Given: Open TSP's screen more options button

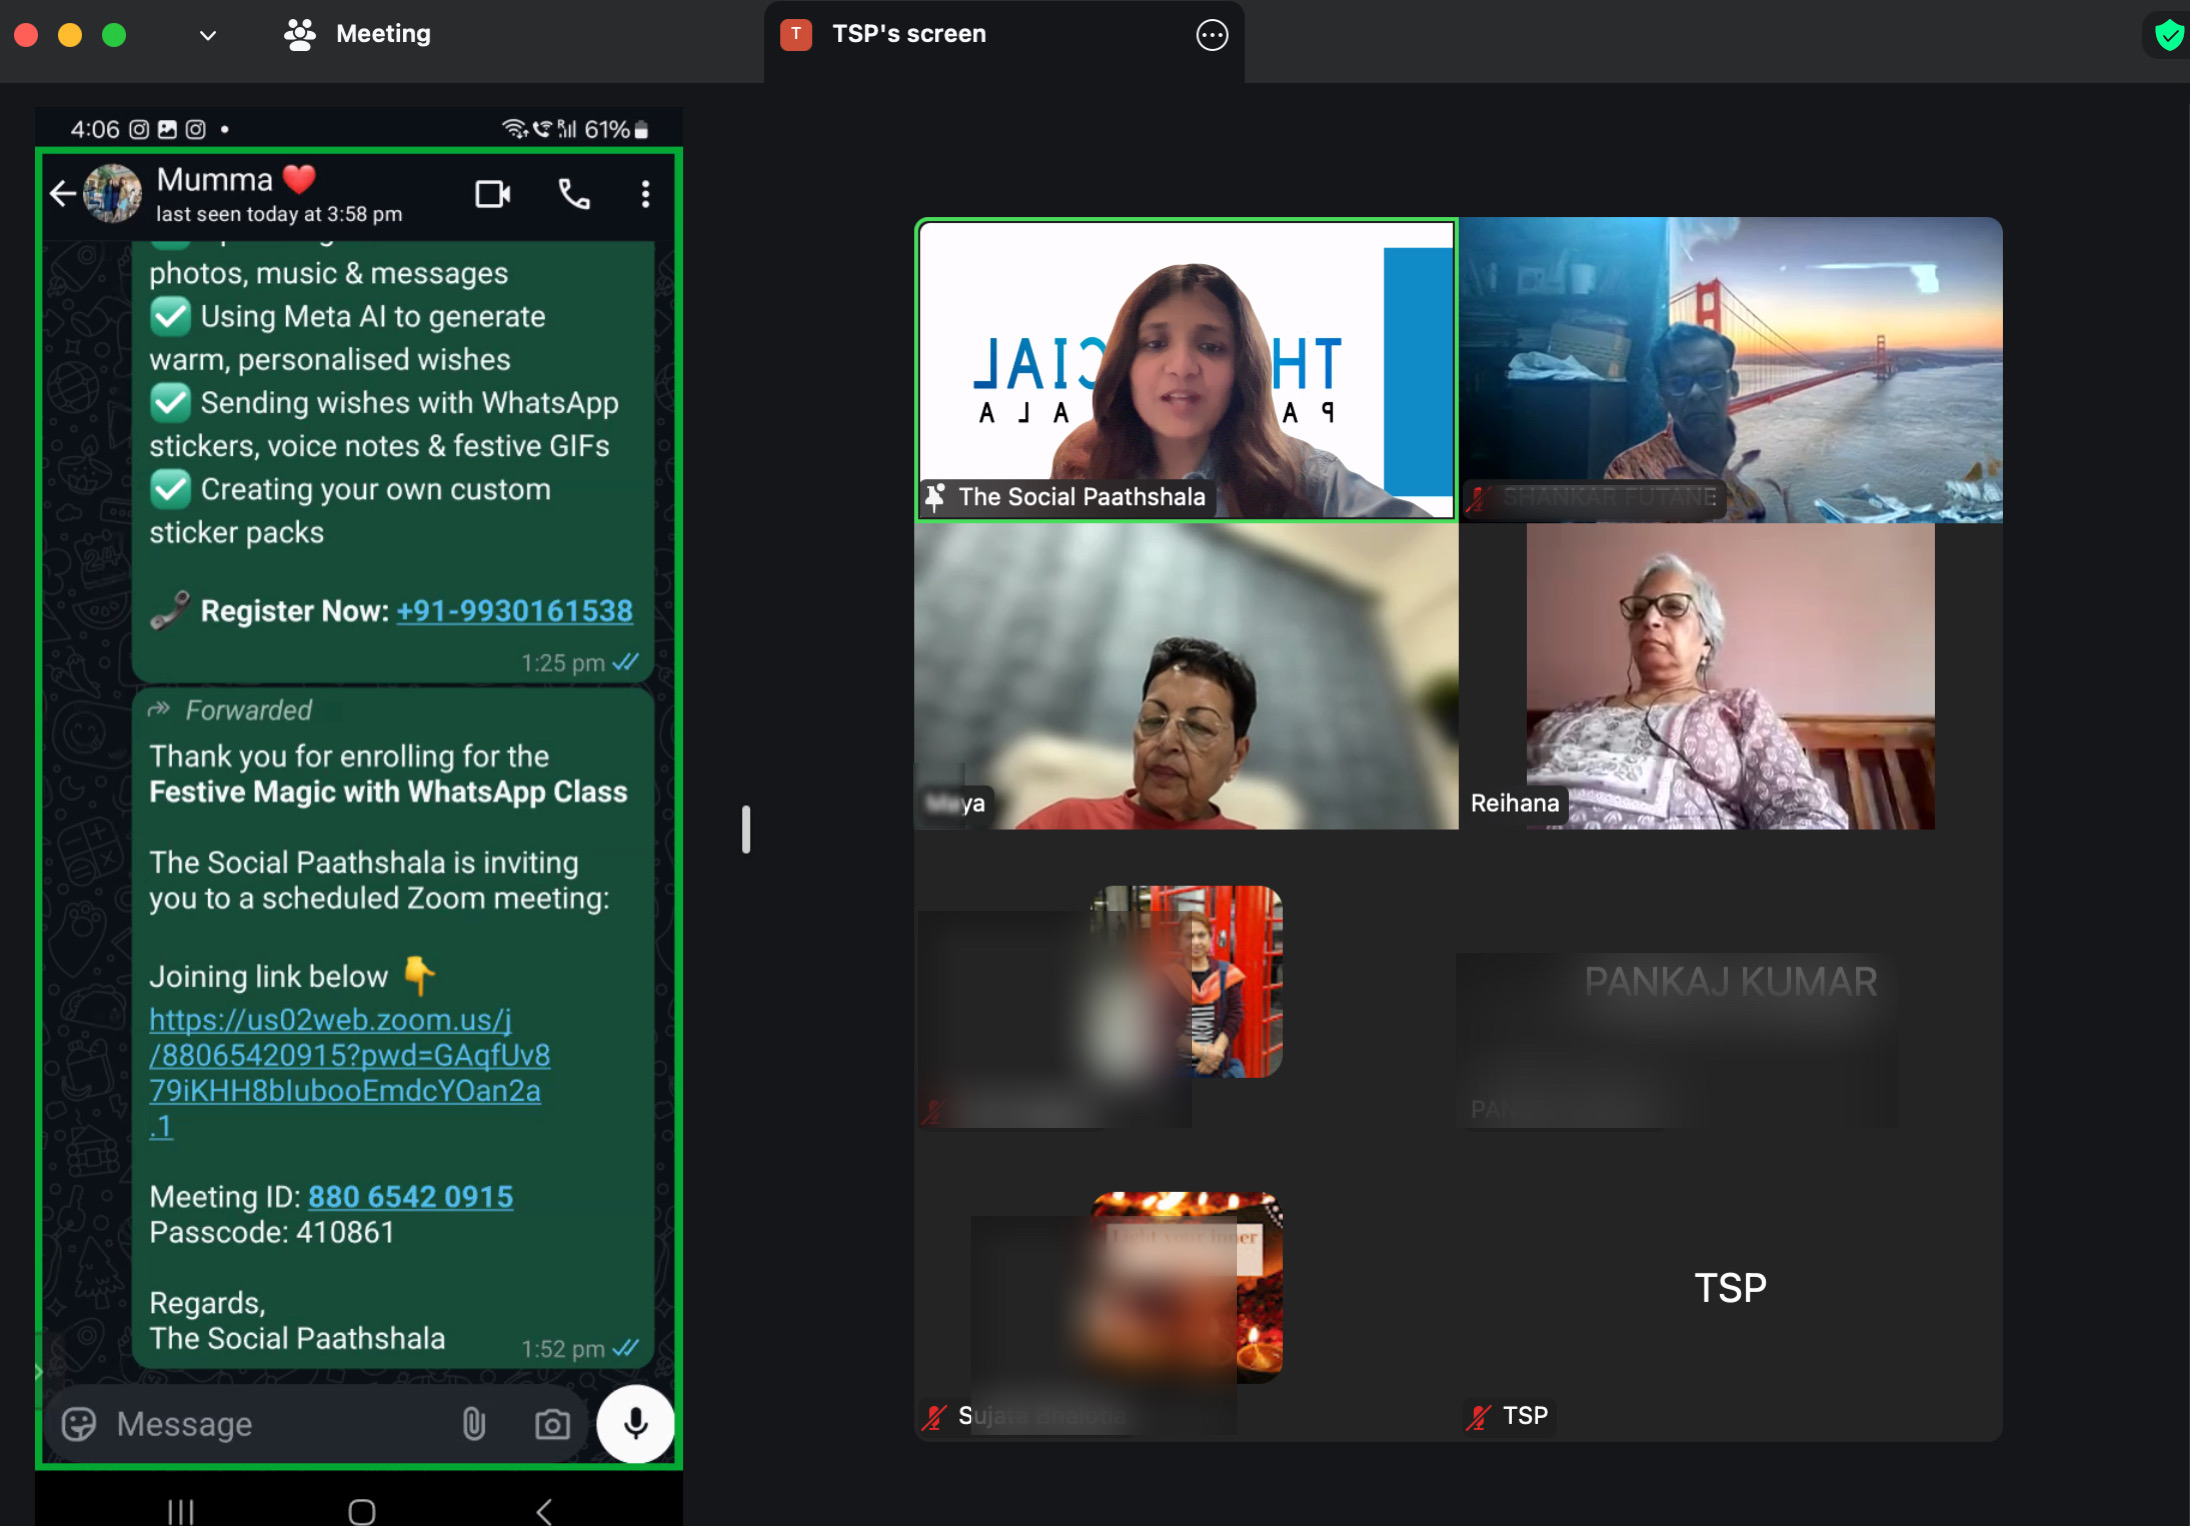Looking at the screenshot, I should pos(1212,35).
